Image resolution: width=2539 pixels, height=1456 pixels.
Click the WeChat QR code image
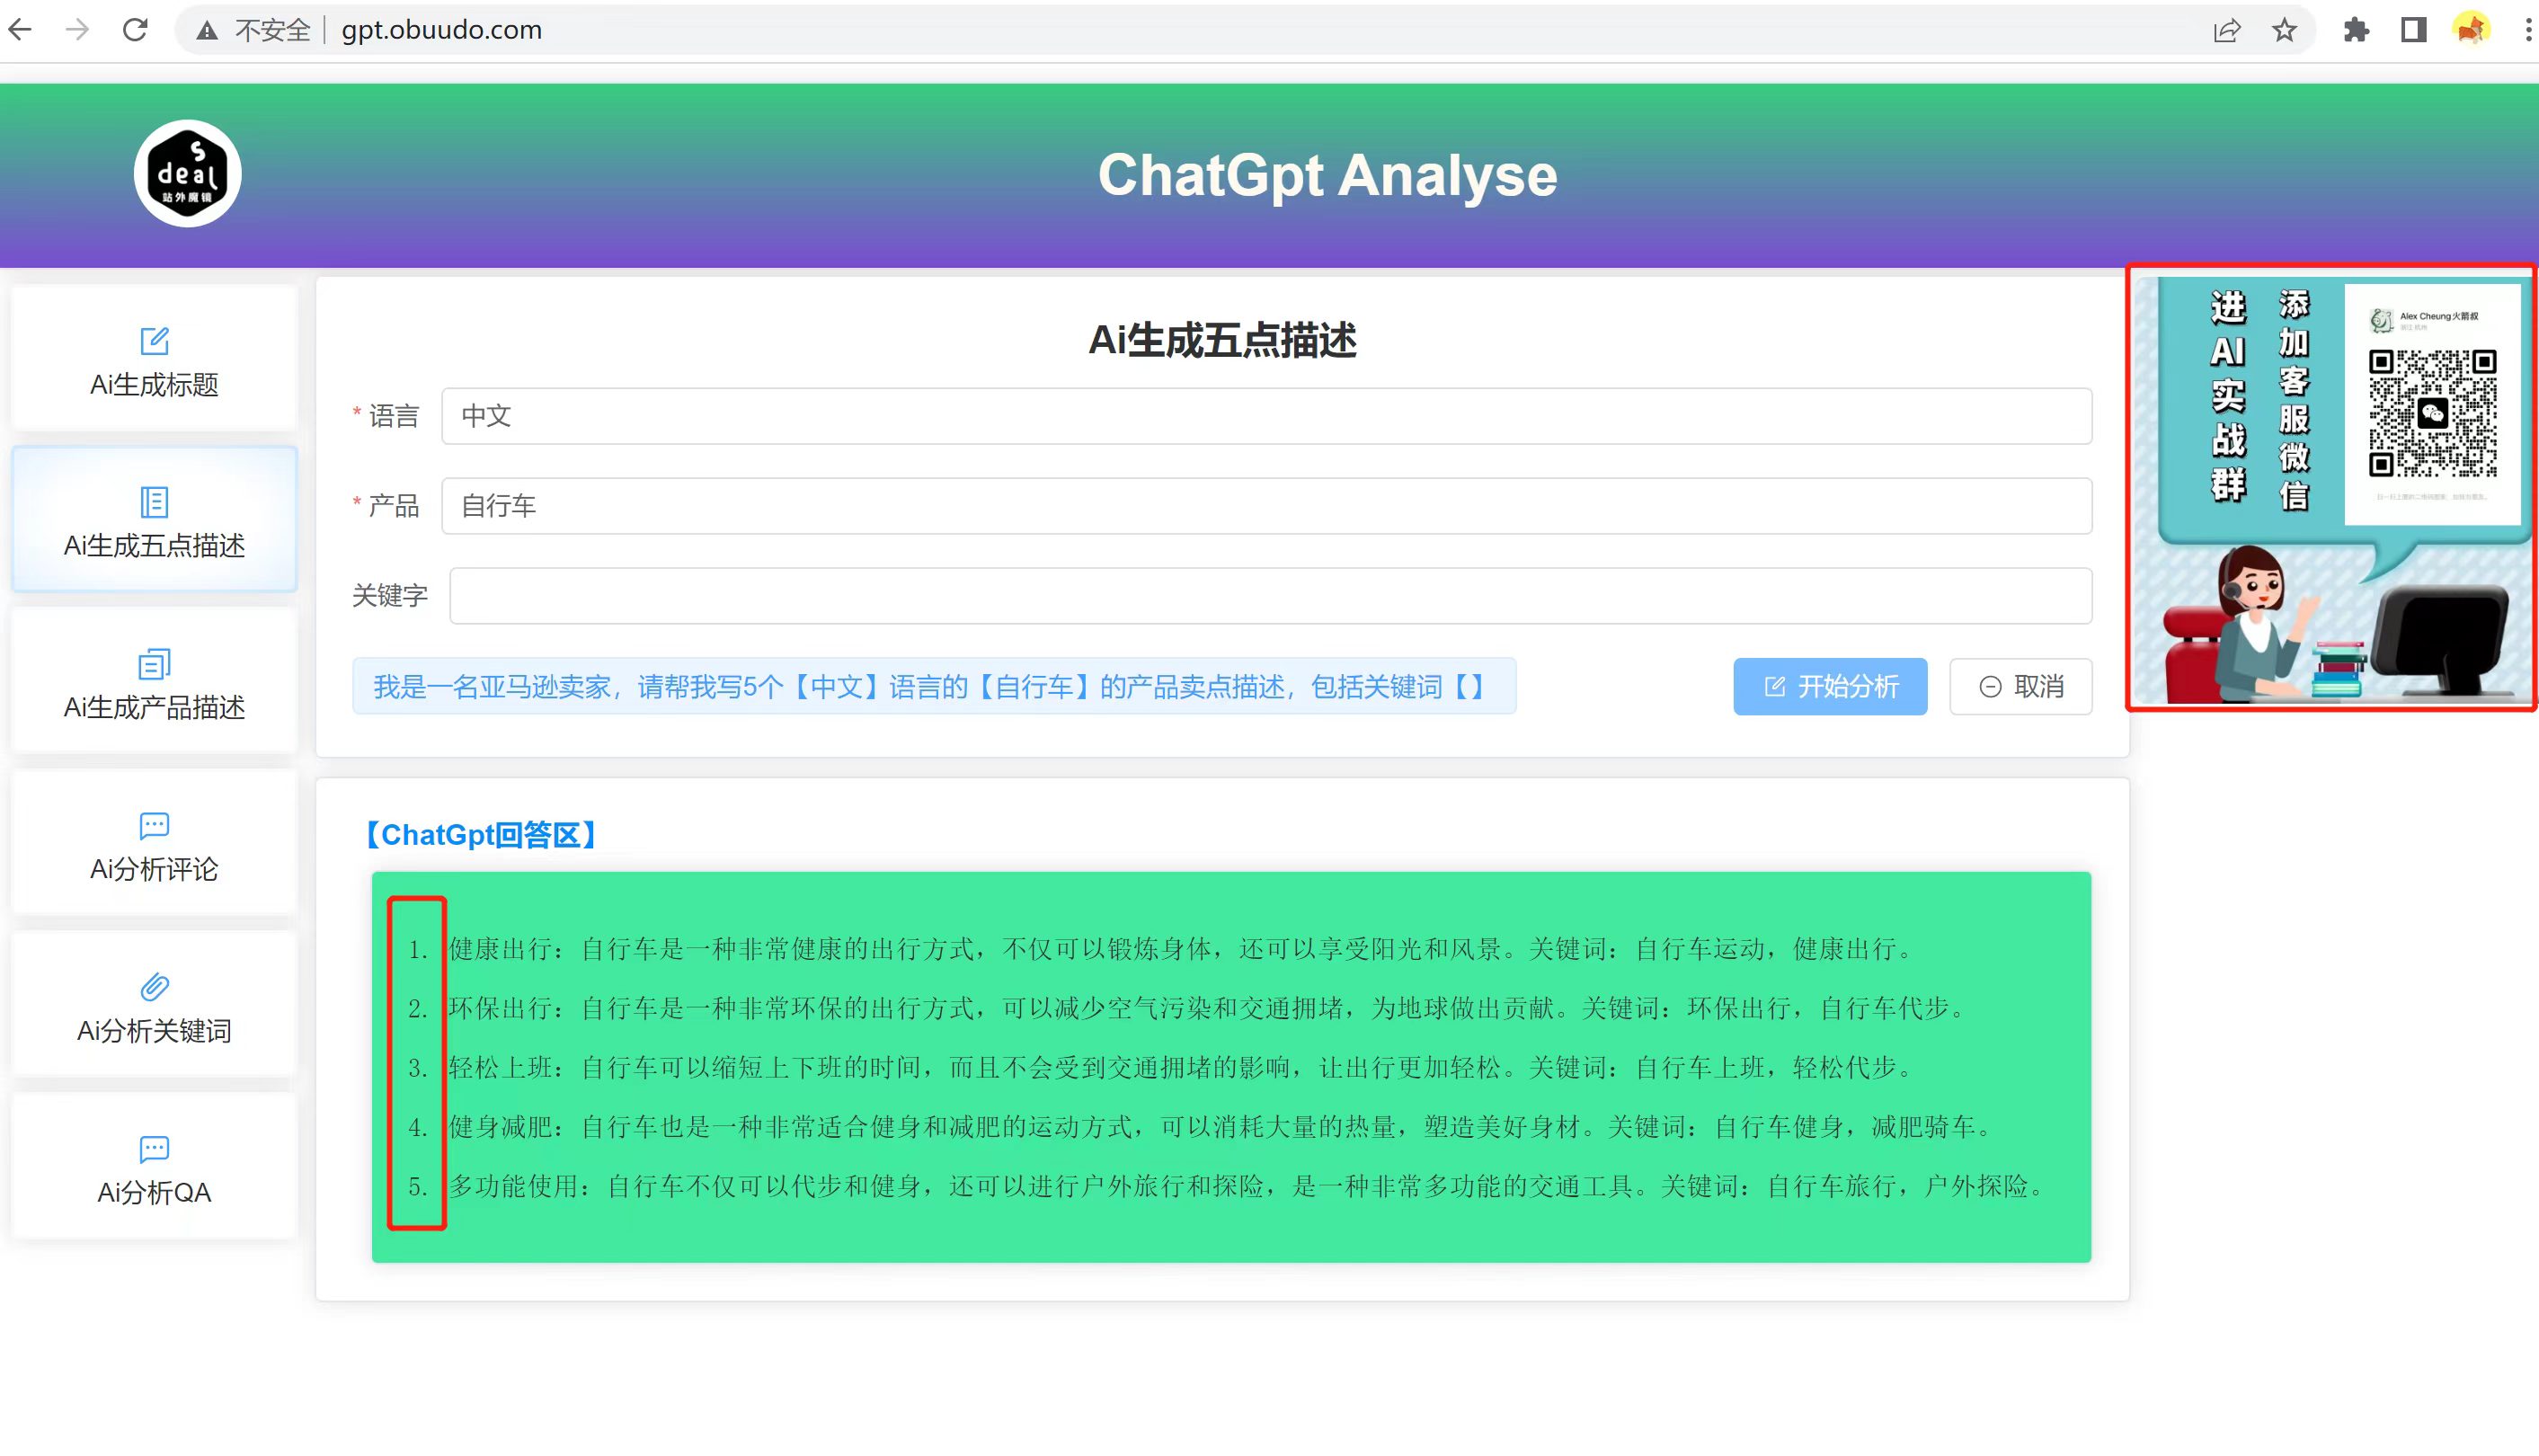(2432, 412)
